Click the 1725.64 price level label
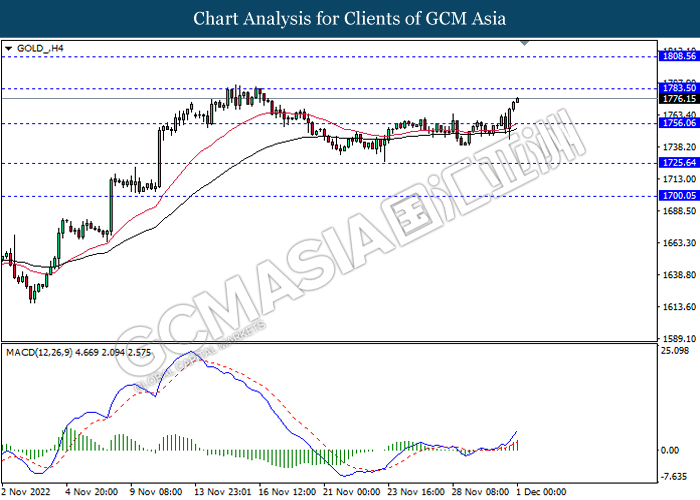 tap(679, 162)
